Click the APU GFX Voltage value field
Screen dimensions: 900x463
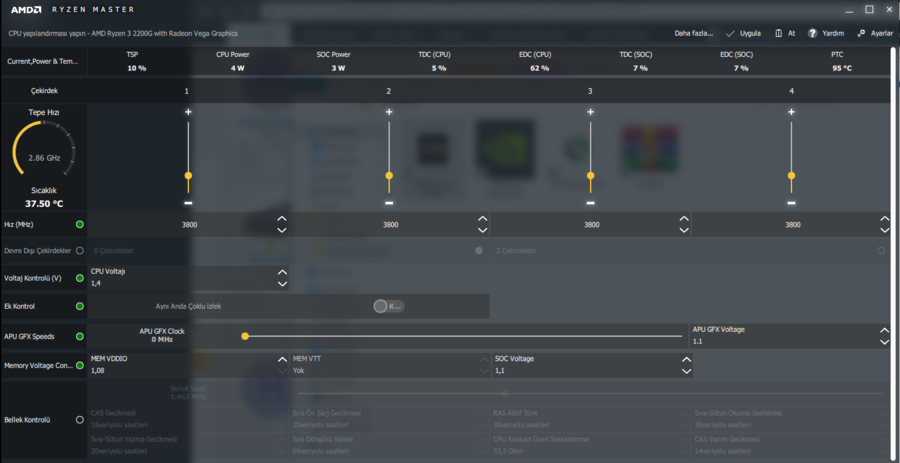pyautogui.click(x=790, y=336)
